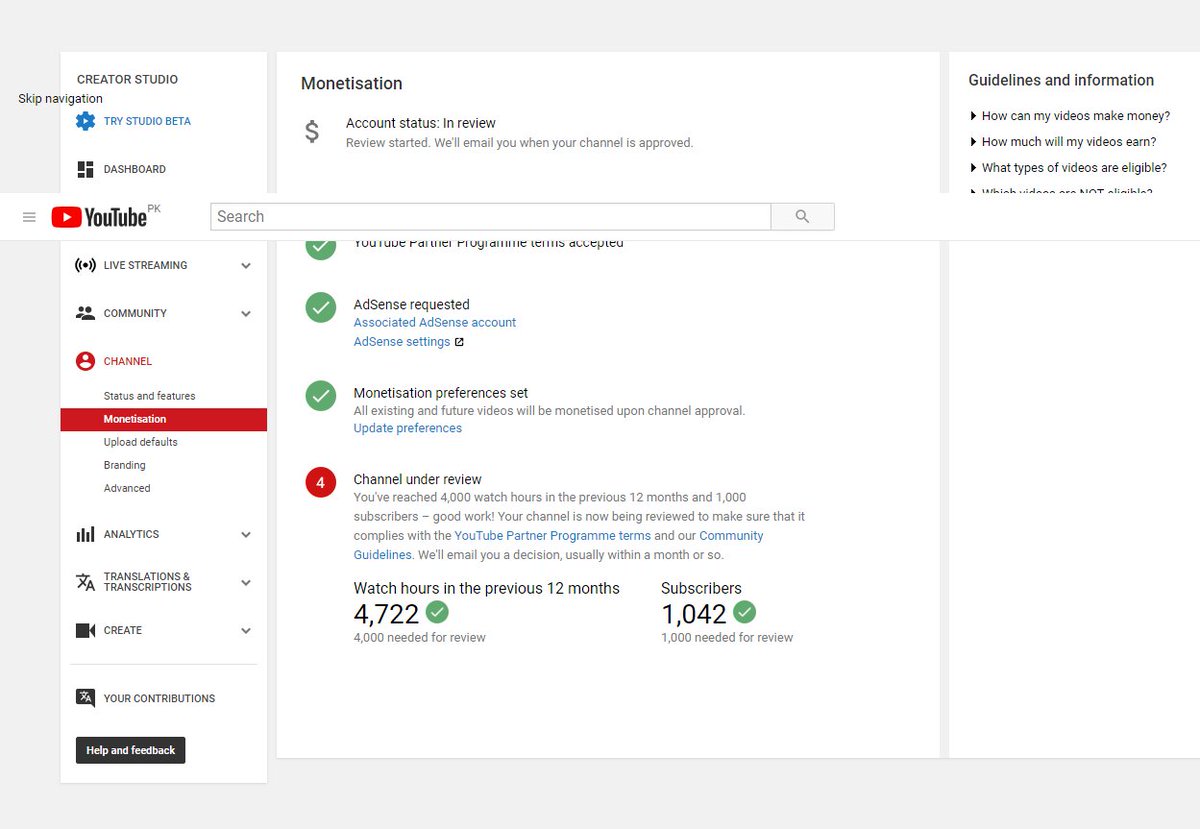Open the hamburger guide menu icon

point(29,217)
